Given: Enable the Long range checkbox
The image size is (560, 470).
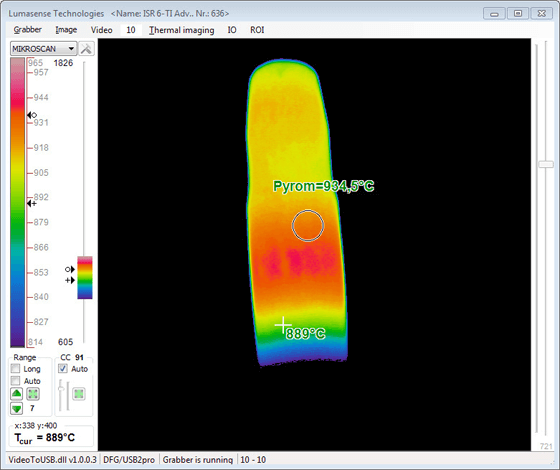Looking at the screenshot, I should coord(15,369).
